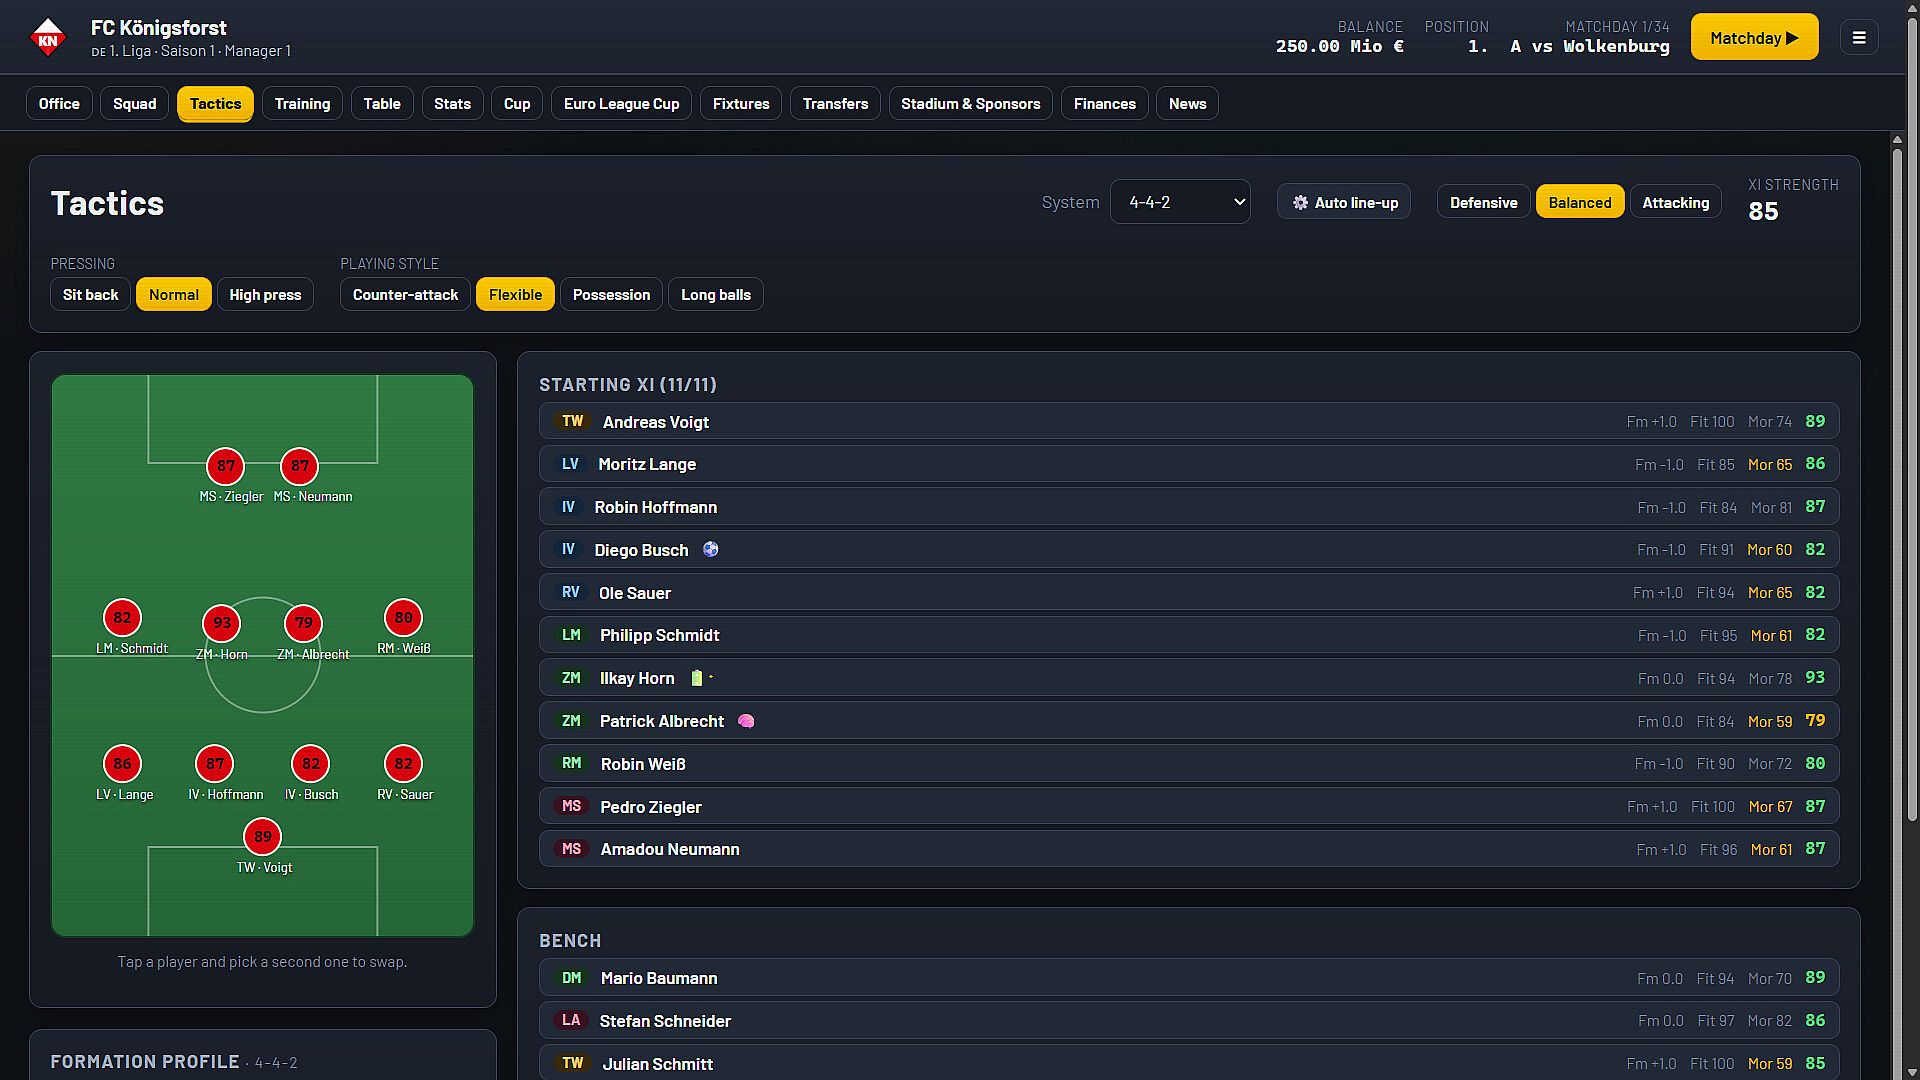Open the System 4-4-2 formation dropdown
The height and width of the screenshot is (1080, 1920).
click(x=1180, y=202)
